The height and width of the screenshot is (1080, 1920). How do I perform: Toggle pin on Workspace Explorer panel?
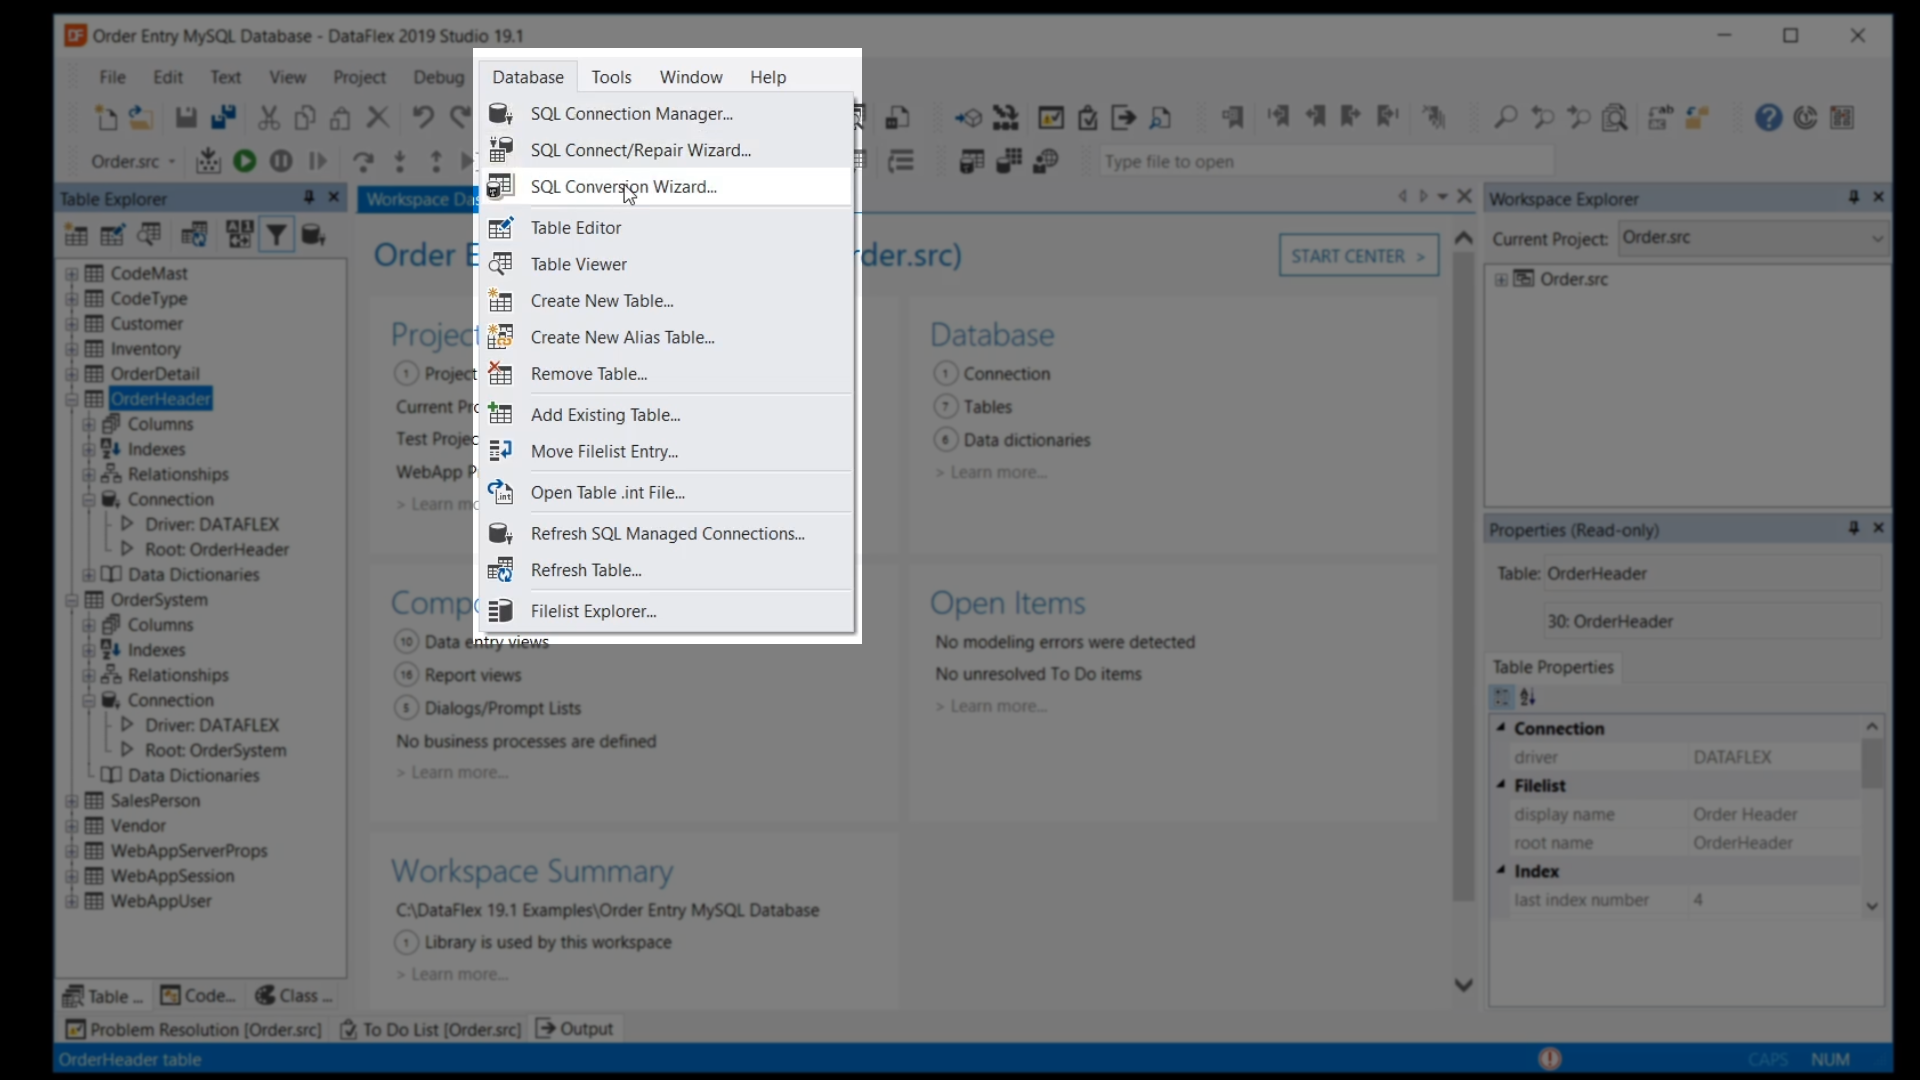[1853, 198]
